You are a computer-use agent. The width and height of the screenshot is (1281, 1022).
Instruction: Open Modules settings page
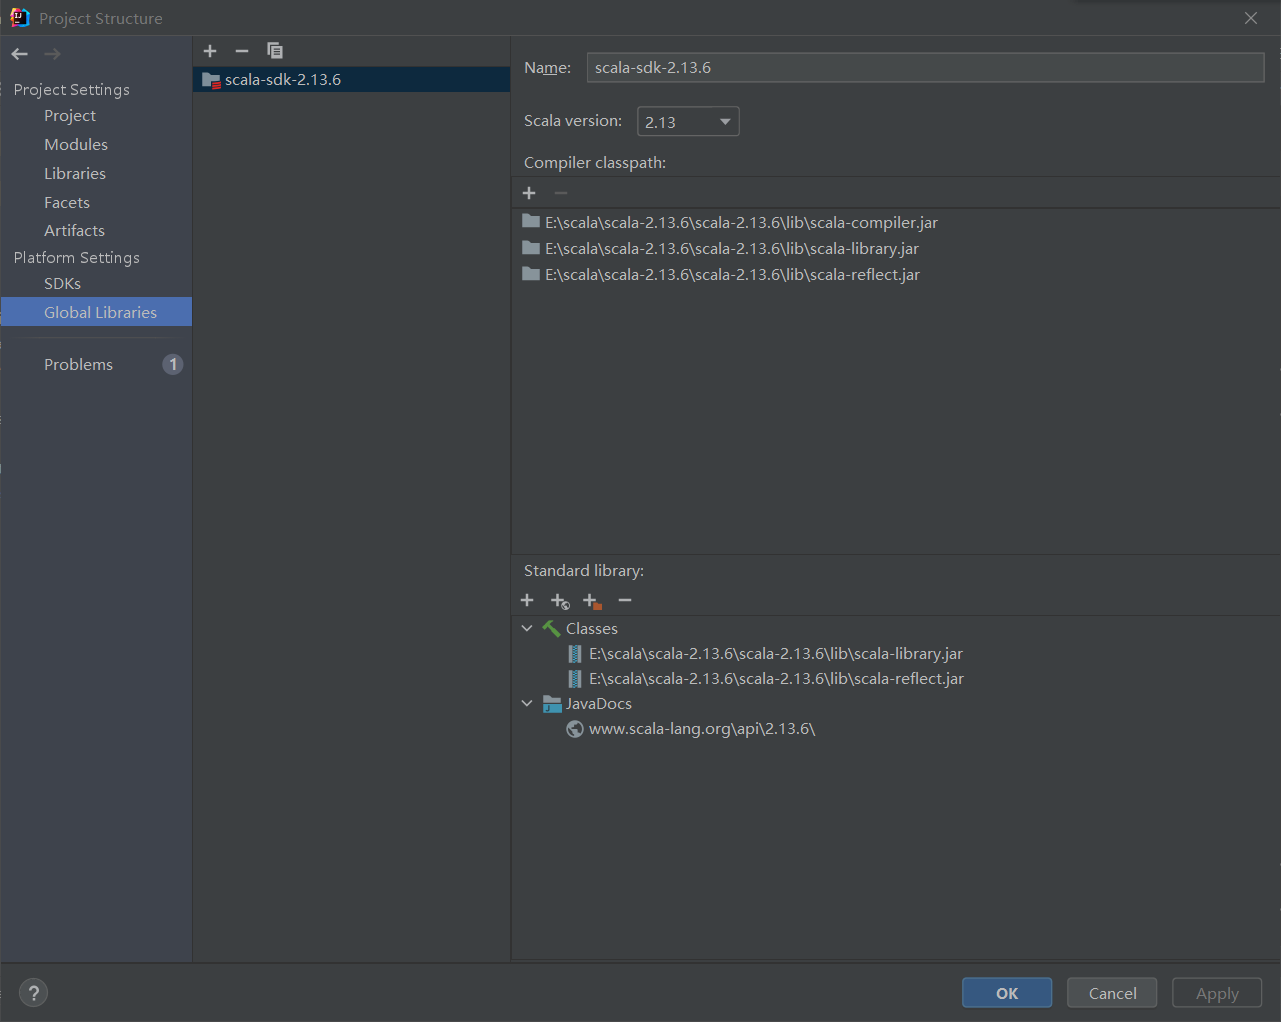click(x=76, y=145)
